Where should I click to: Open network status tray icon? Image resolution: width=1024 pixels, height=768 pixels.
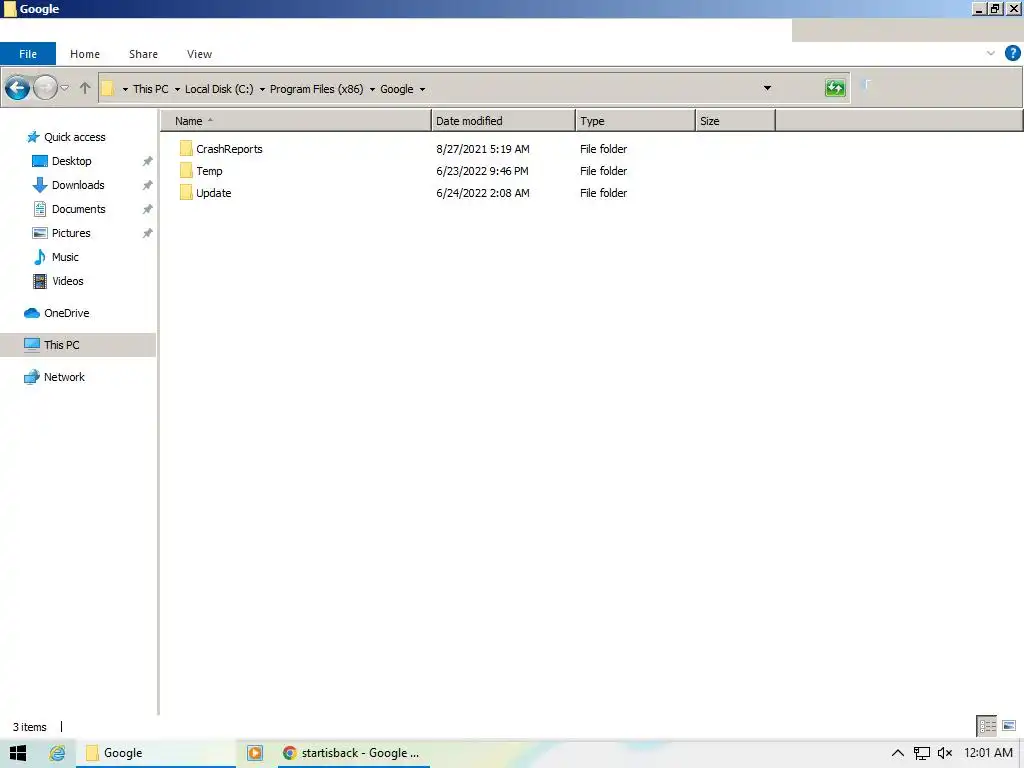921,754
